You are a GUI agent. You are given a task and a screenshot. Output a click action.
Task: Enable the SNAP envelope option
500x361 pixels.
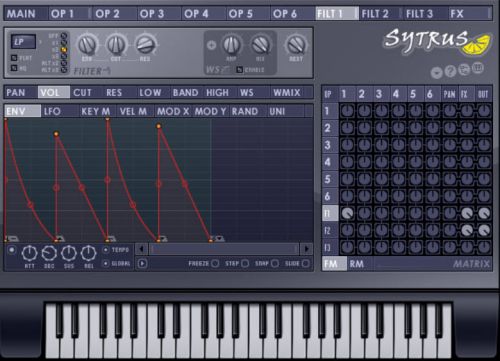(x=275, y=264)
